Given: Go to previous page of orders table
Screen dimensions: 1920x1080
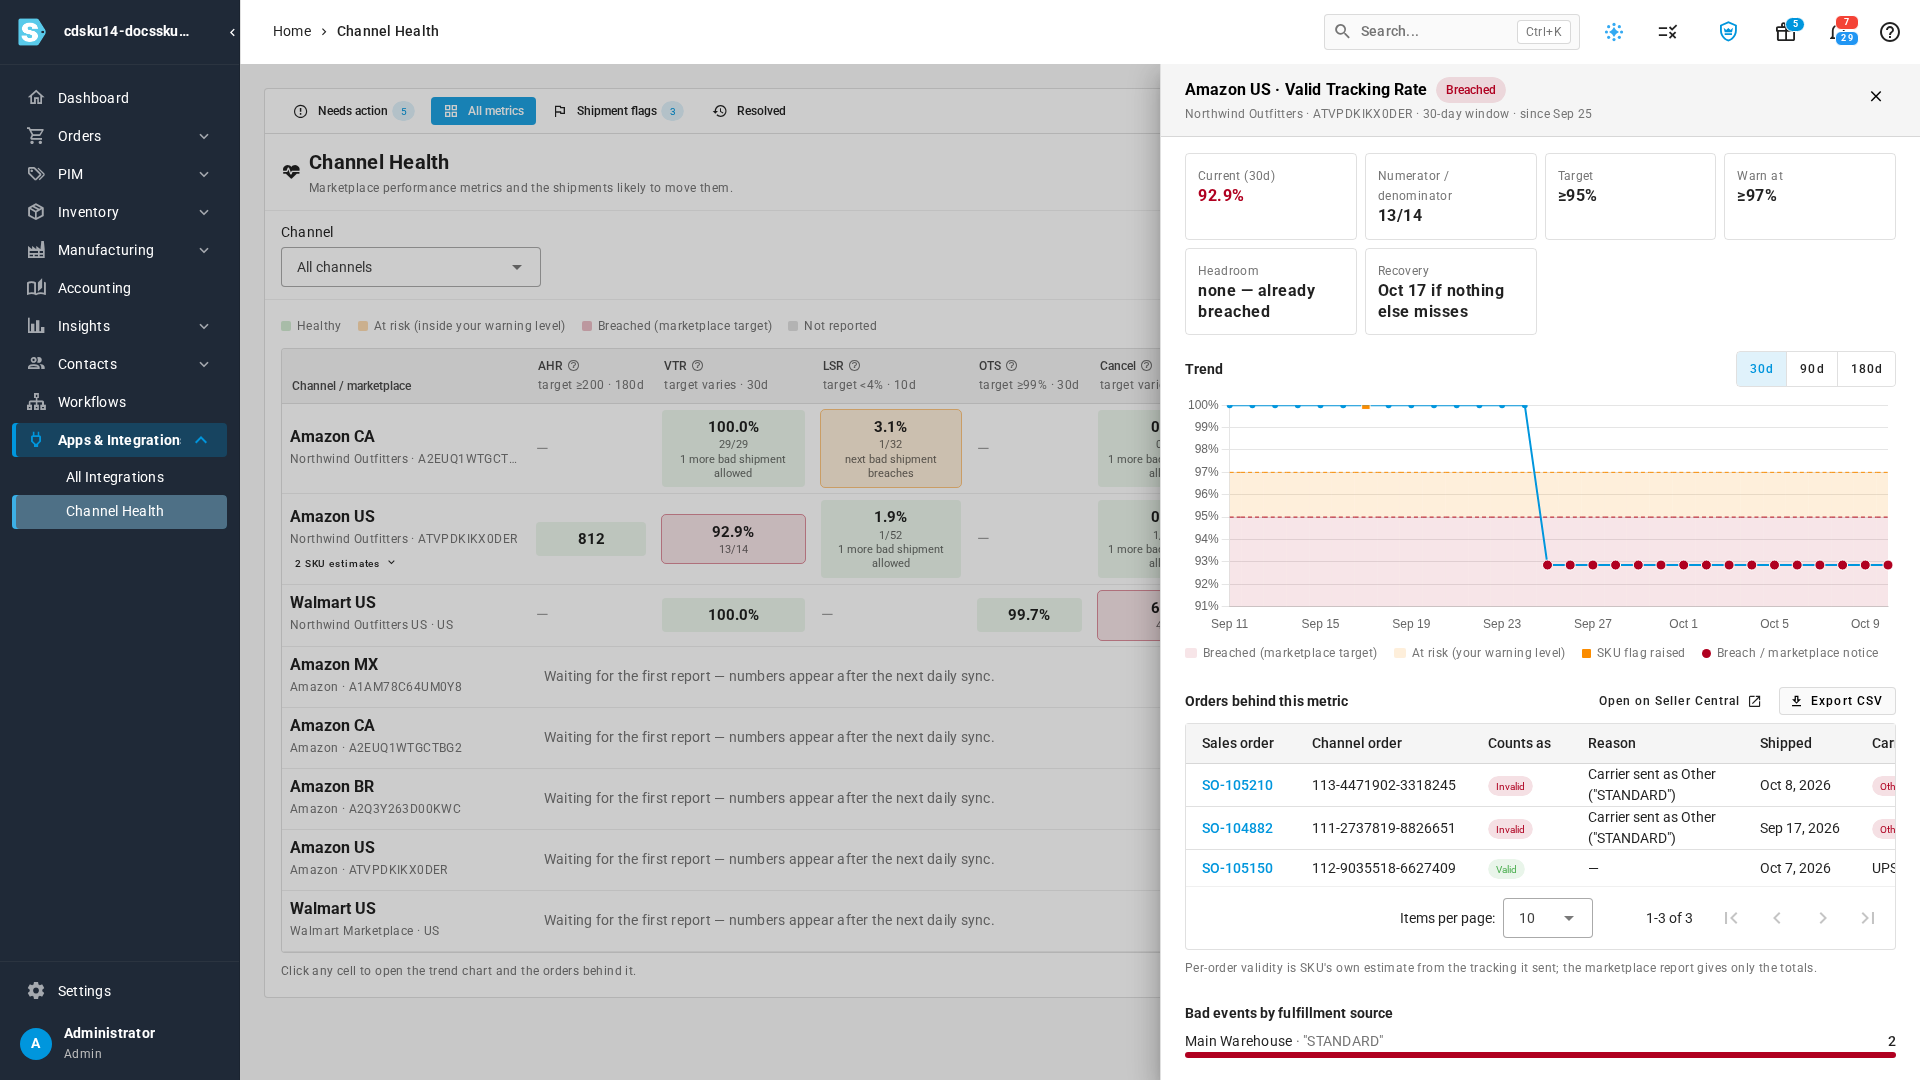Looking at the screenshot, I should (x=1777, y=918).
